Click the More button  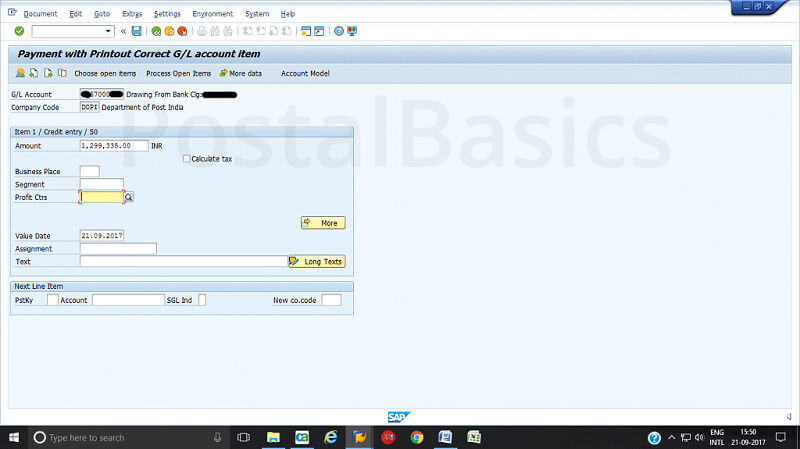[x=323, y=223]
